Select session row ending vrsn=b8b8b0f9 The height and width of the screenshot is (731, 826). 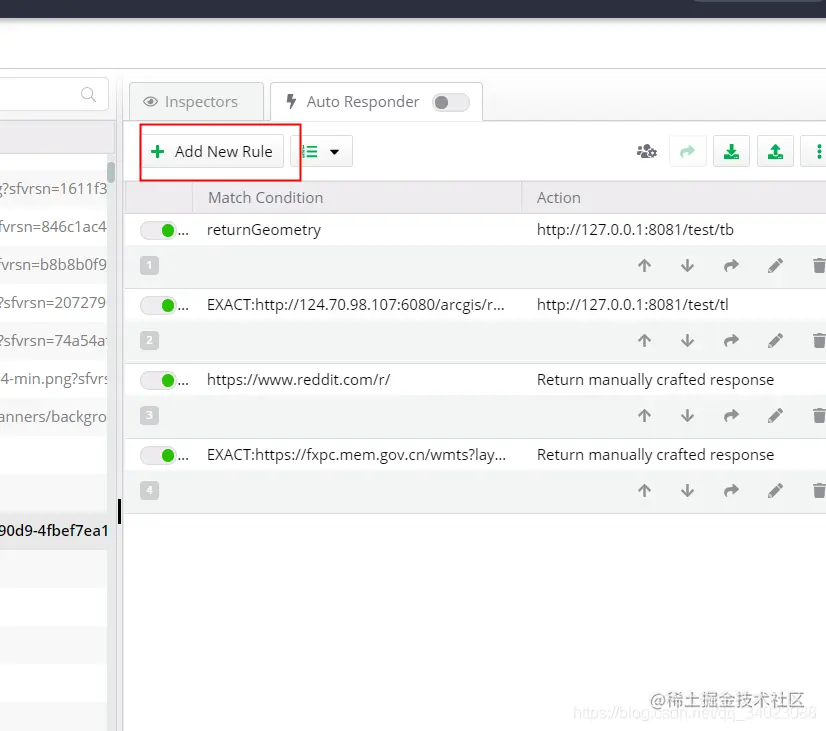coord(53,264)
